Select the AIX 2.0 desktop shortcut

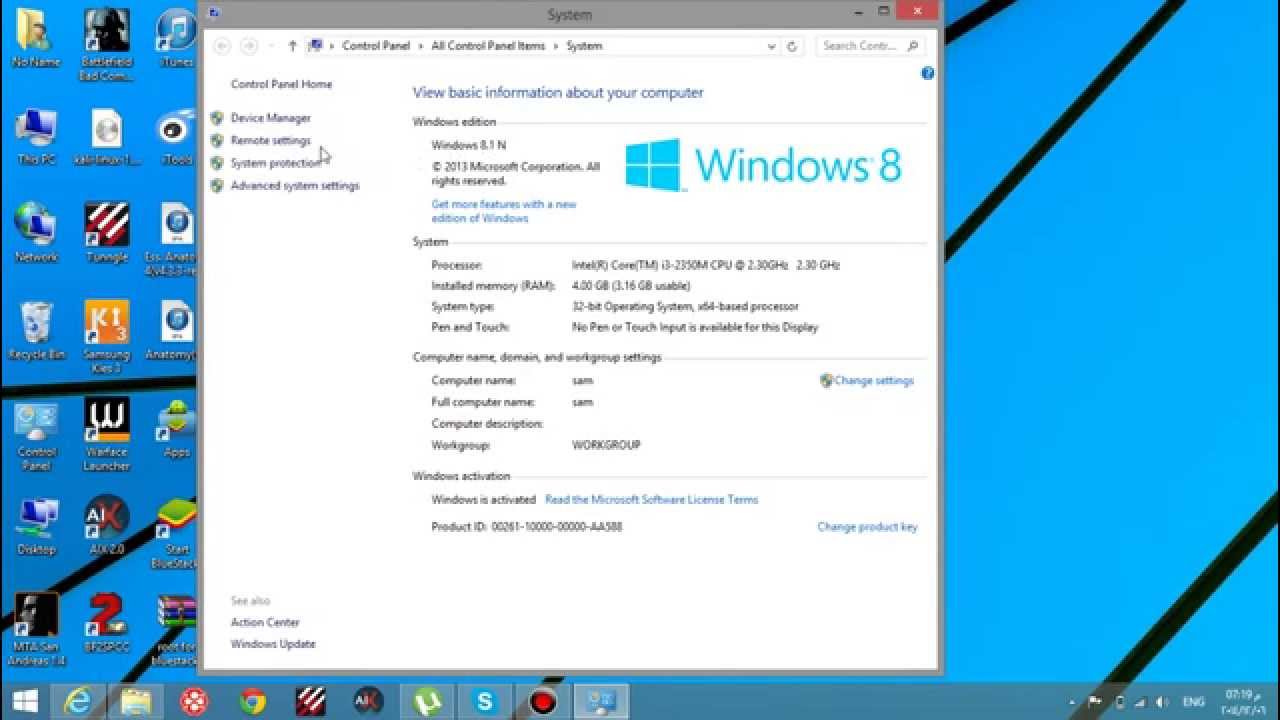[x=107, y=526]
